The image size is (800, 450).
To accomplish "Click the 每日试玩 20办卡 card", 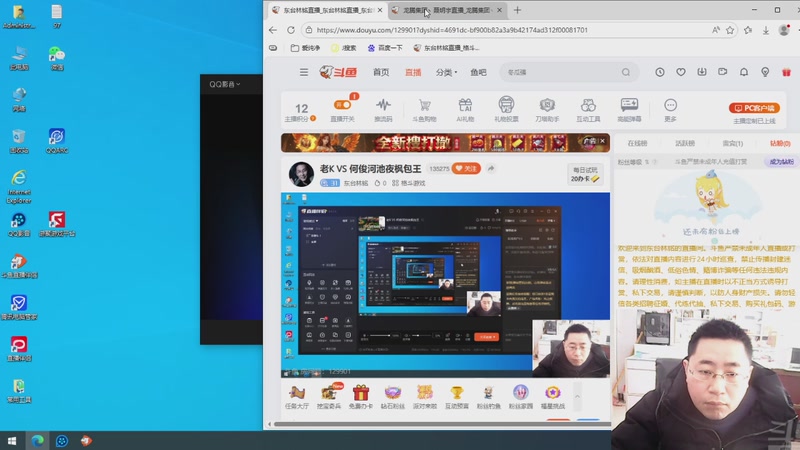I will pos(585,174).
